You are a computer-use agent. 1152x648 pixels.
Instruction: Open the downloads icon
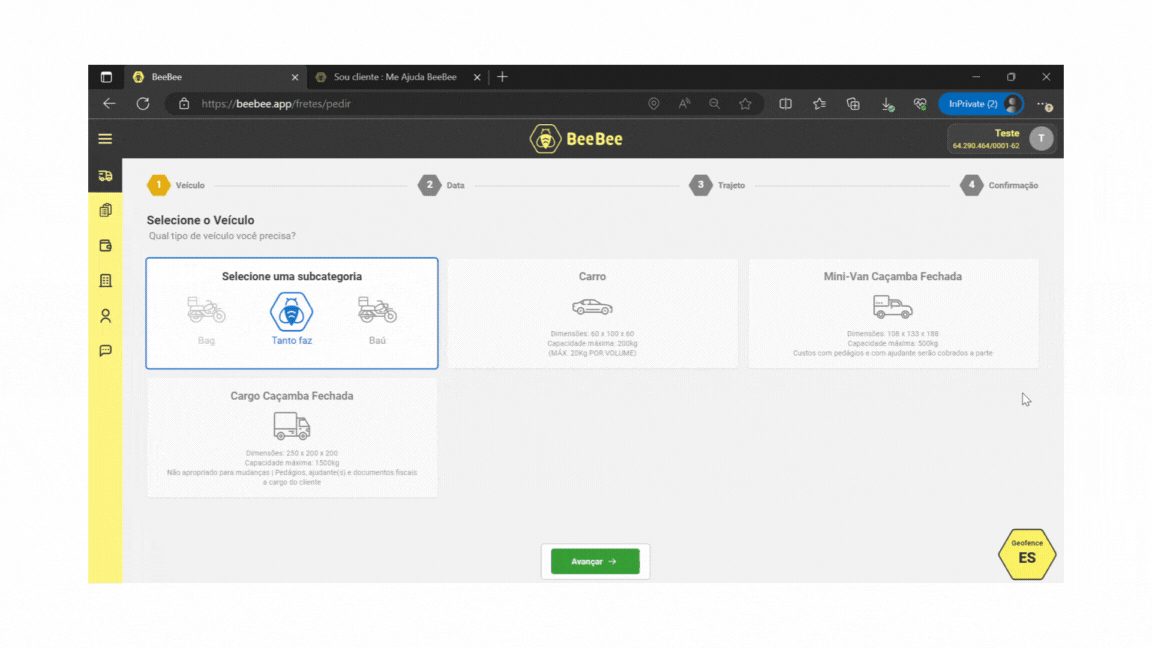[888, 104]
